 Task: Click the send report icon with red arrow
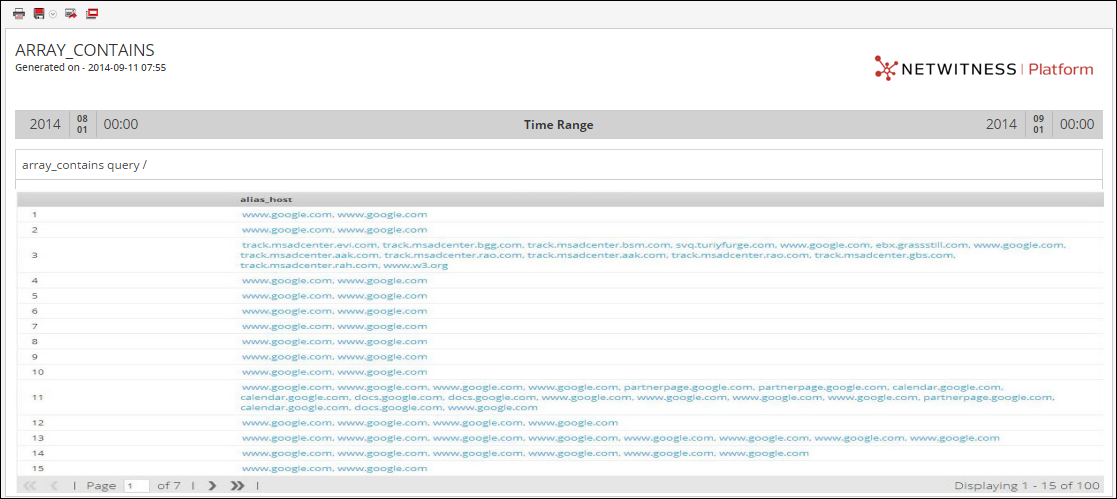point(71,14)
